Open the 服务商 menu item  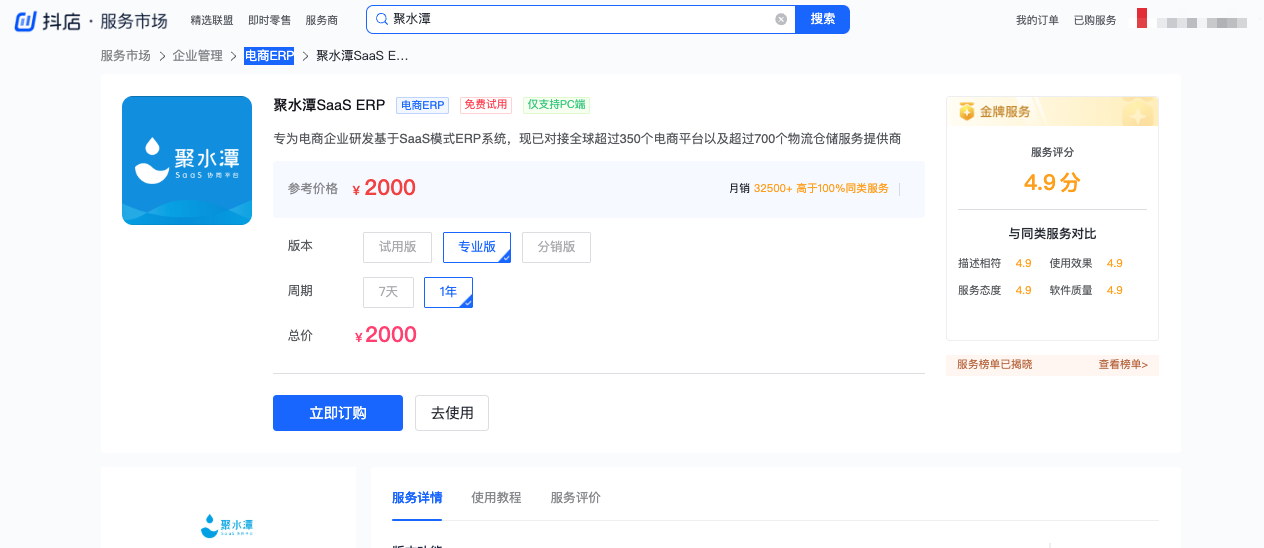(321, 20)
